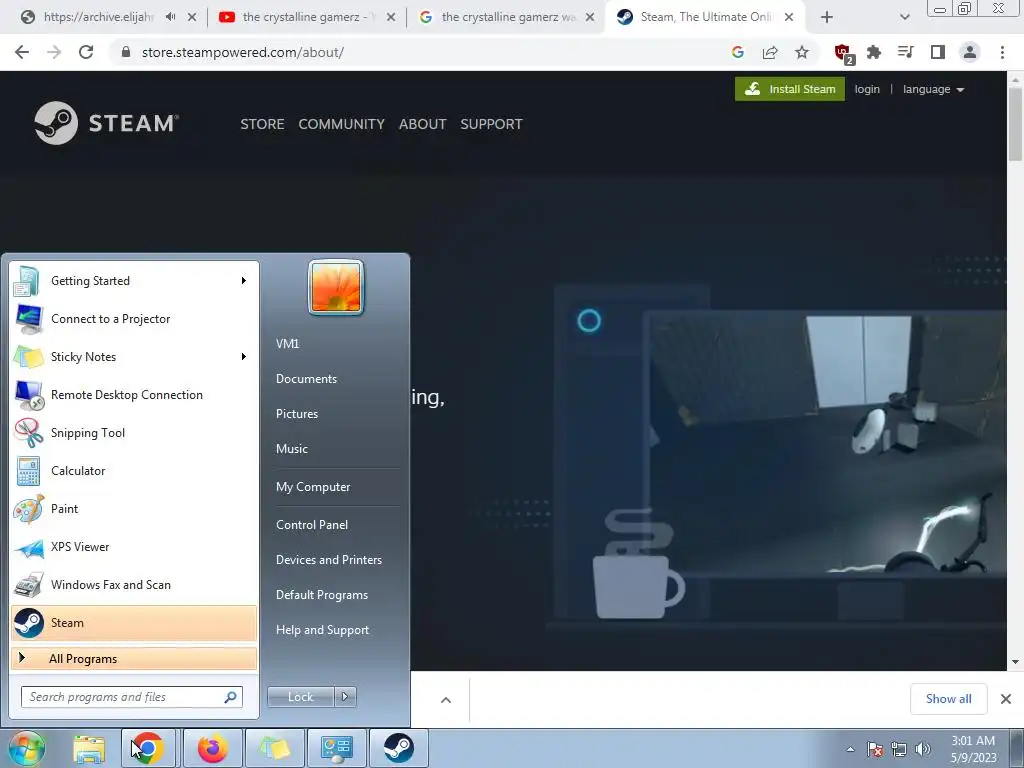Open Music from Start menu
The height and width of the screenshot is (768, 1024).
point(292,449)
